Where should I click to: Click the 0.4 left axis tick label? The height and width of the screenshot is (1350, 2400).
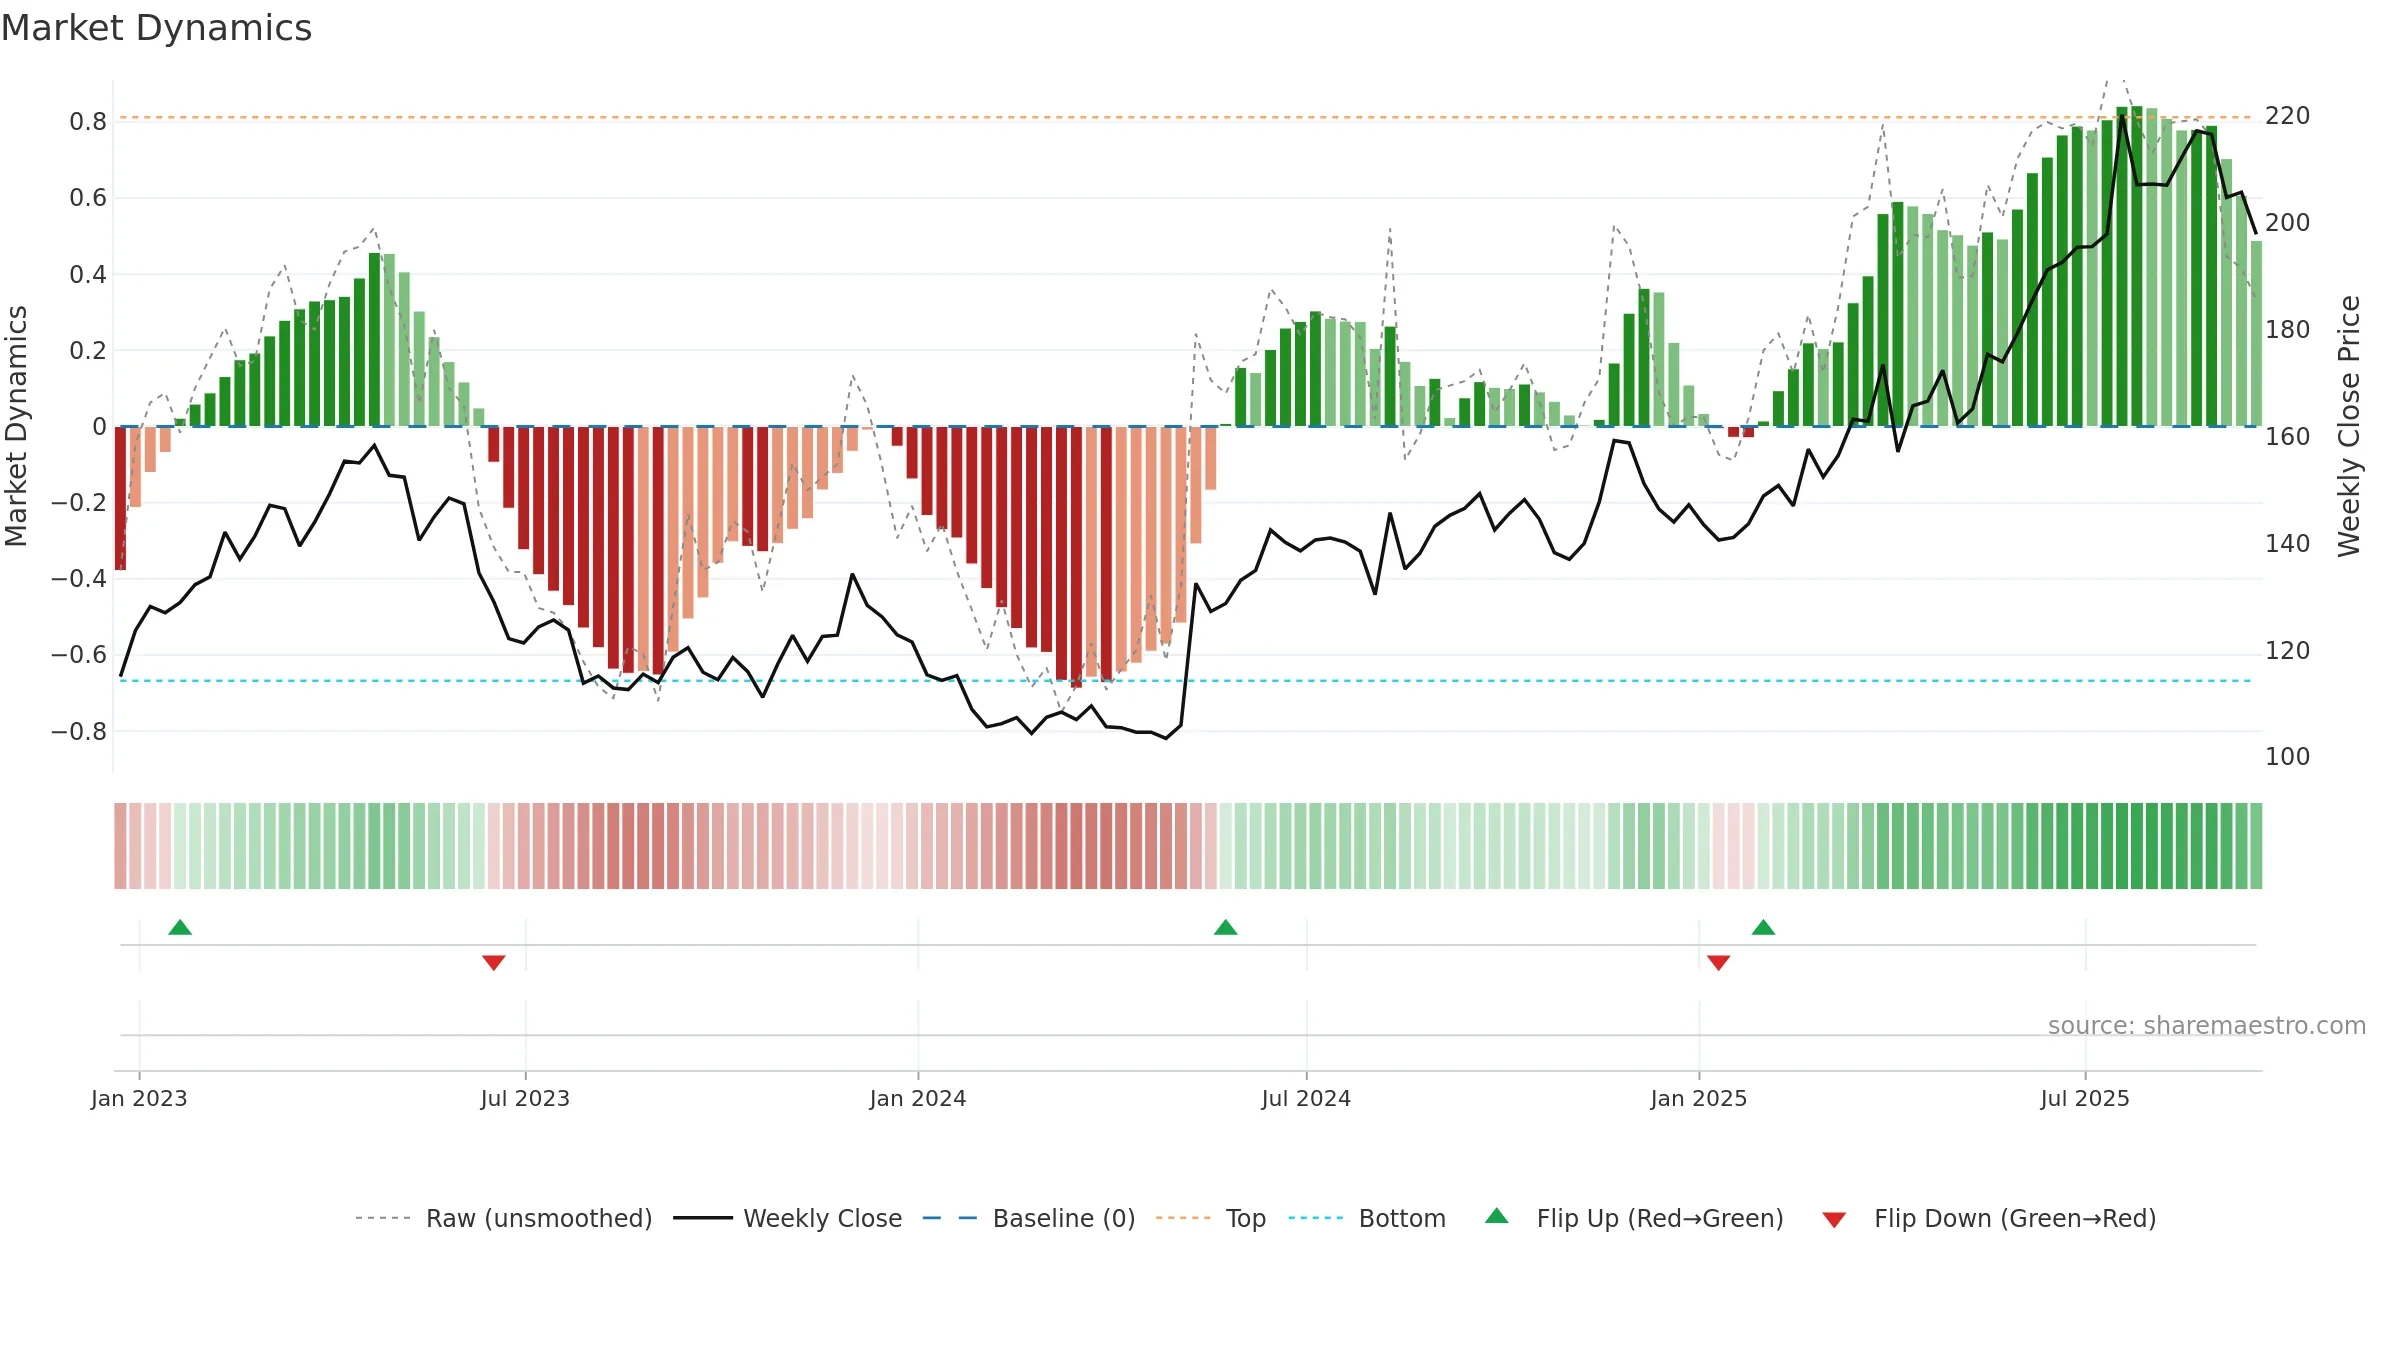(88, 275)
